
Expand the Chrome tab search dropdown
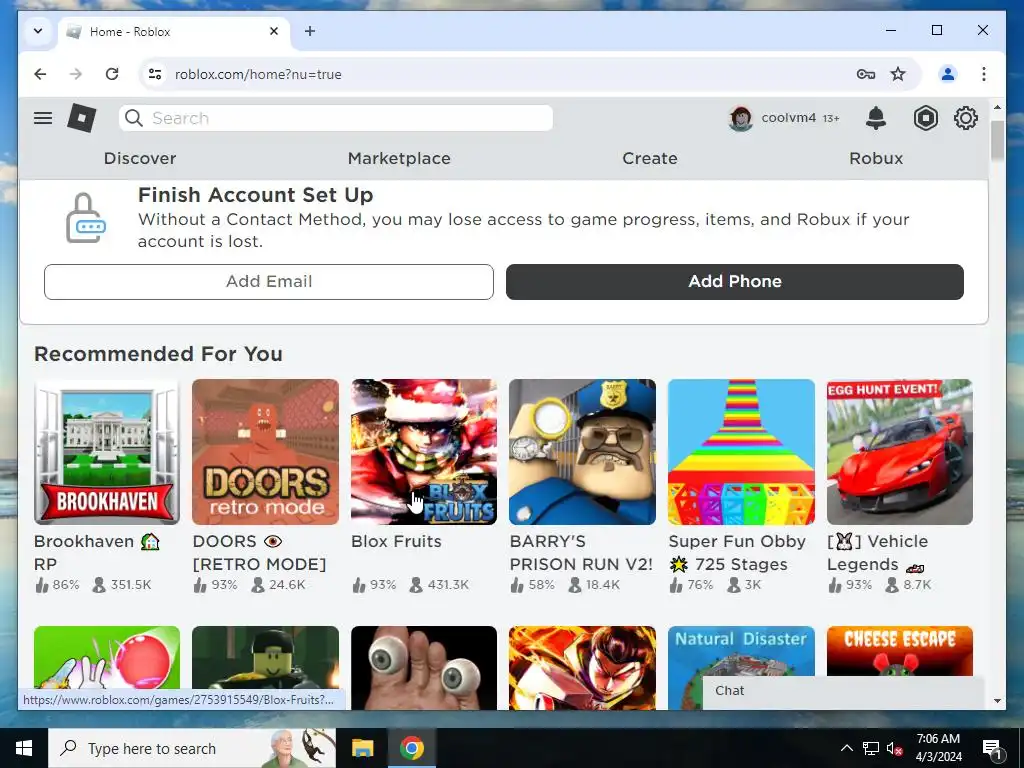38,31
